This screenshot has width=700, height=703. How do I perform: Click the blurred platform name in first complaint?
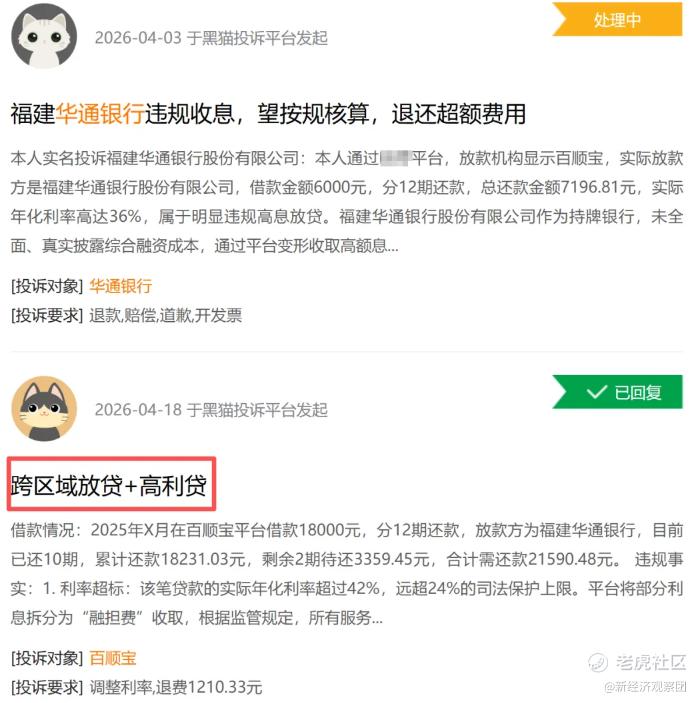point(395,158)
